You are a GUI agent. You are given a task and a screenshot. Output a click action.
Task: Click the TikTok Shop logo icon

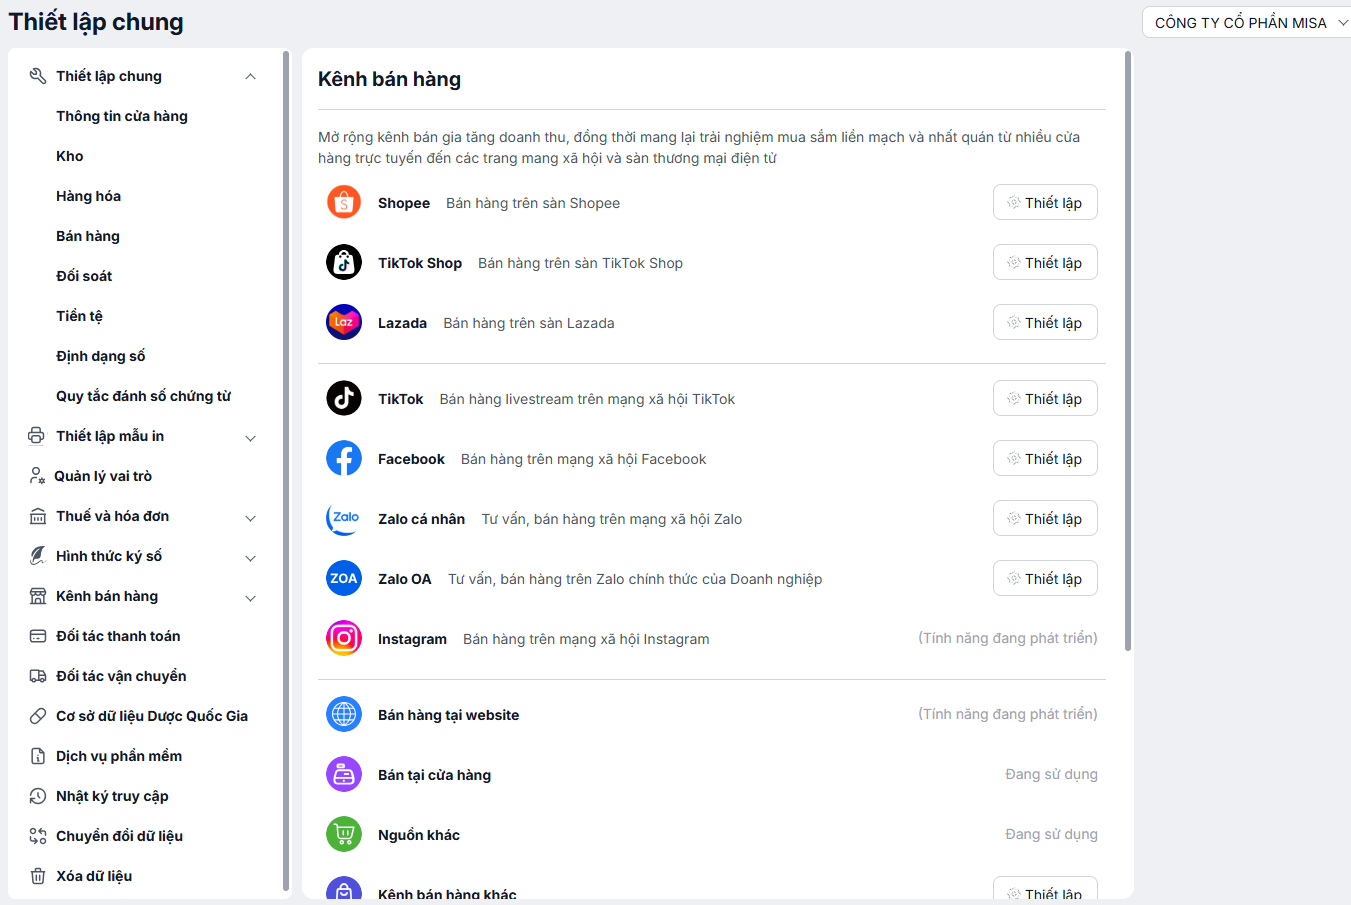click(344, 262)
